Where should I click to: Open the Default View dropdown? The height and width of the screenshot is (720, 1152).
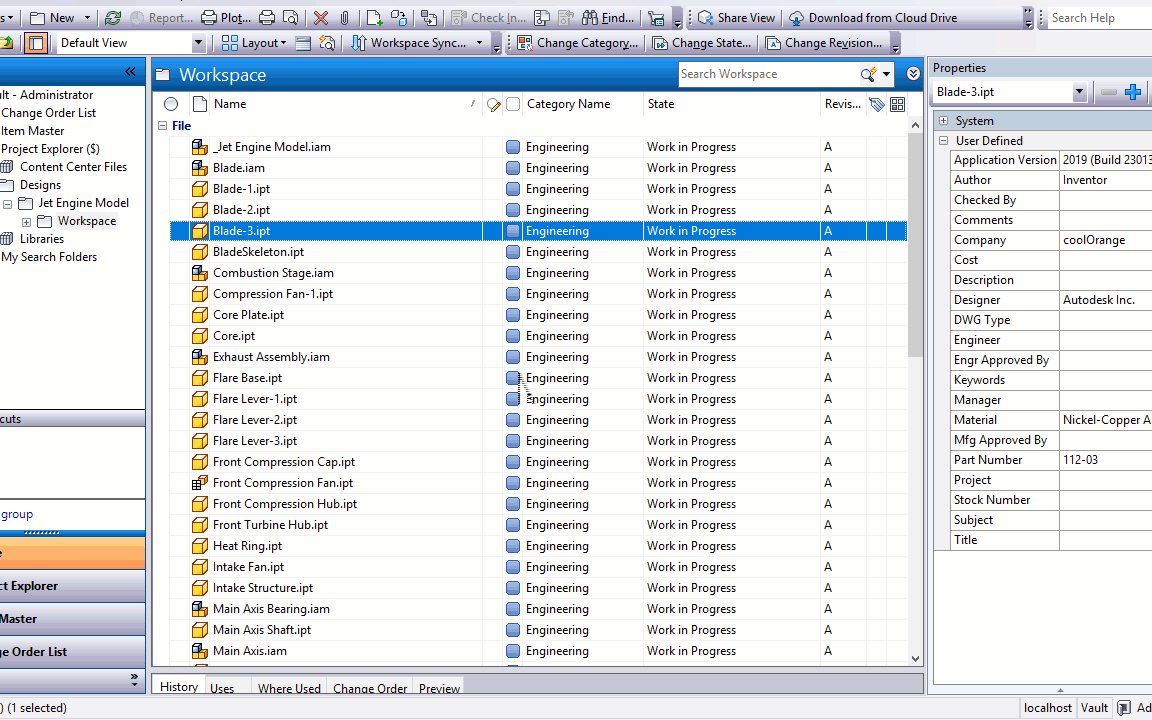click(198, 43)
